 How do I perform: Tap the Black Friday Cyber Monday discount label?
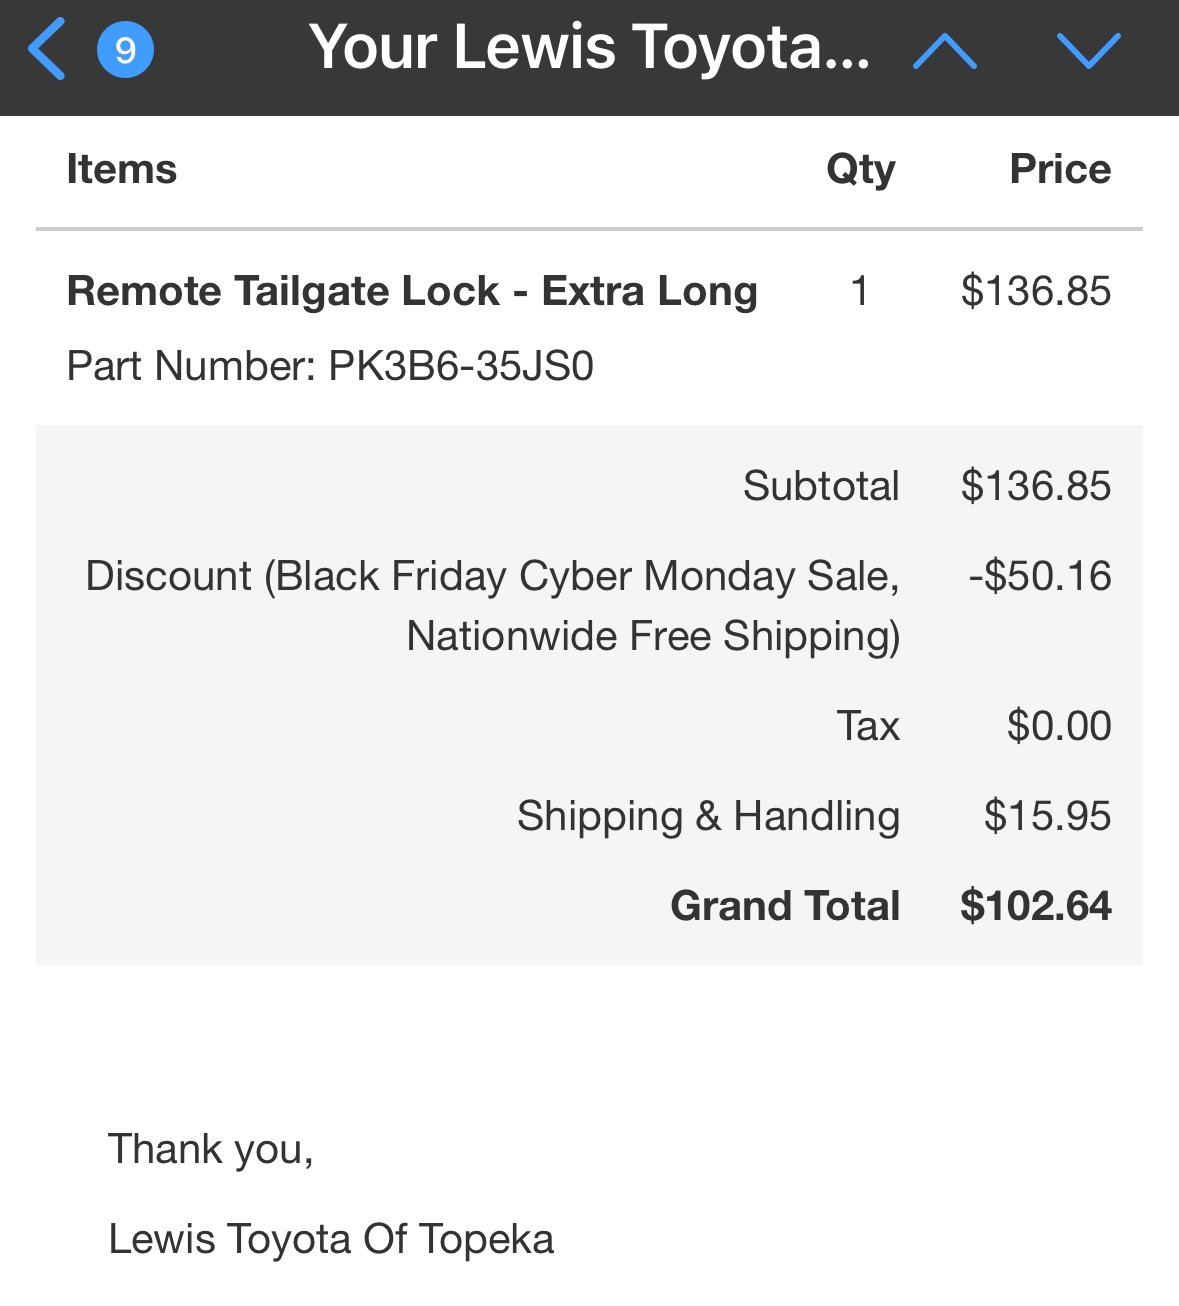[x=493, y=606]
